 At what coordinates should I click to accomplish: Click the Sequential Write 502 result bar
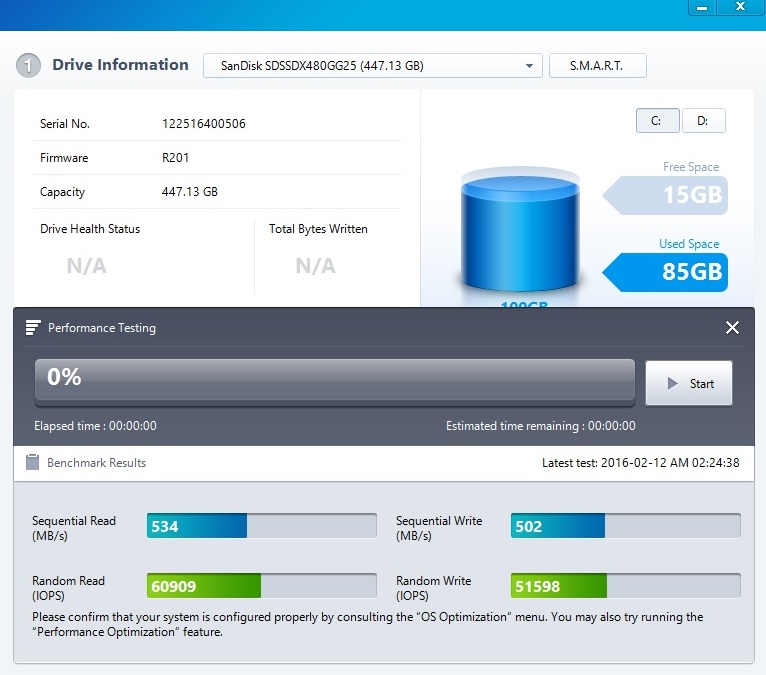pos(625,526)
